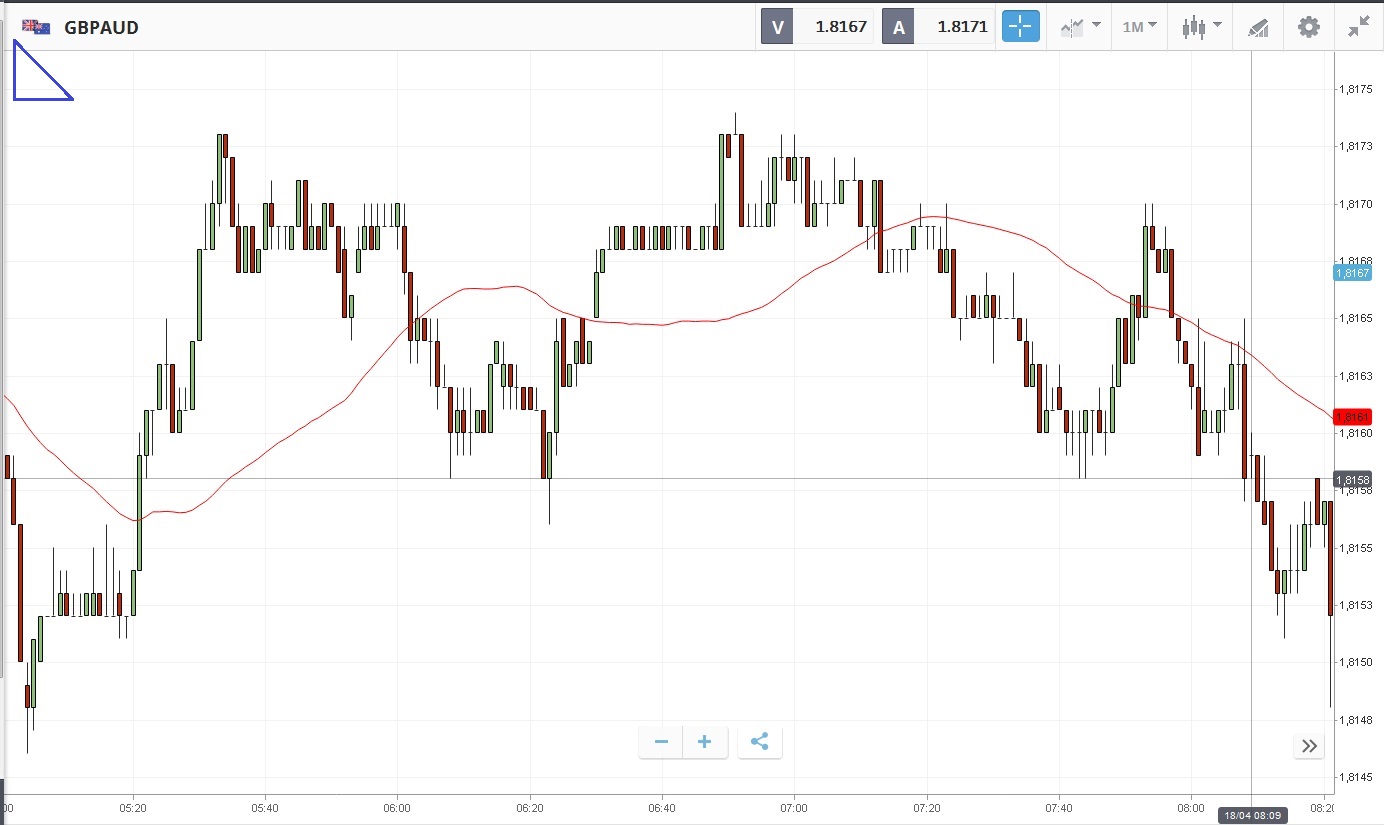This screenshot has width=1384, height=825.
Task: Jump to latest candles double-arrow button
Action: [x=1309, y=746]
